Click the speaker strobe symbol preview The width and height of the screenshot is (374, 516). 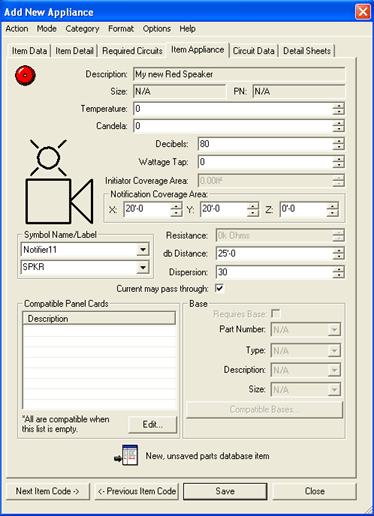[59, 182]
